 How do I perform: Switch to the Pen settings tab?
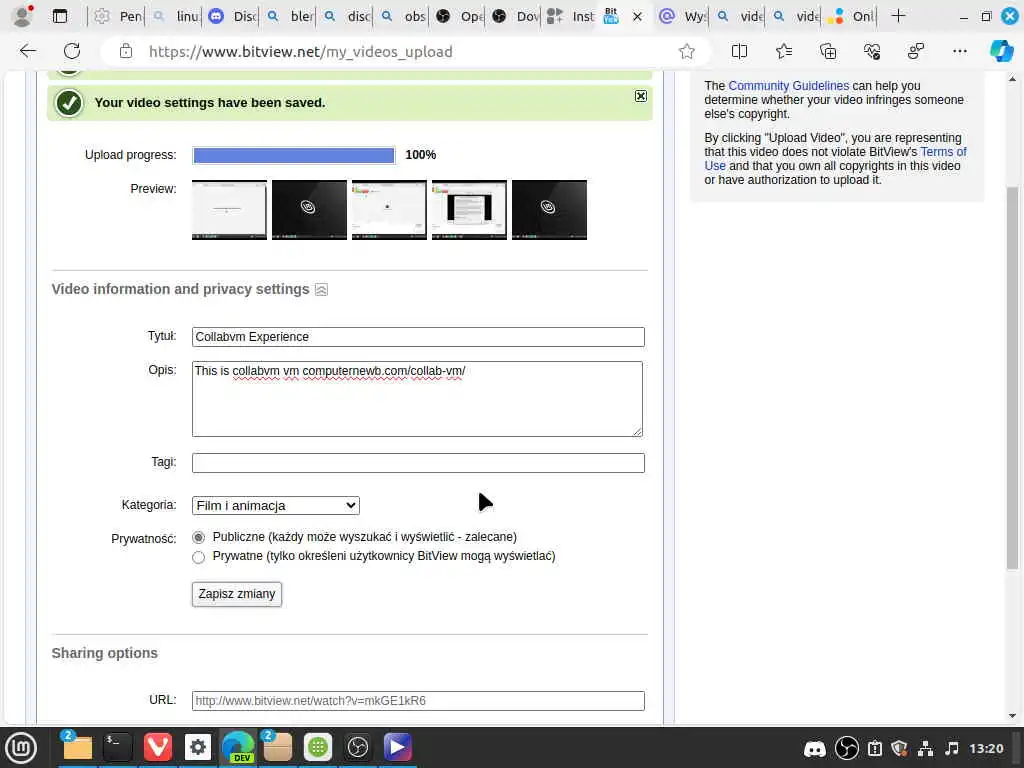point(118,16)
